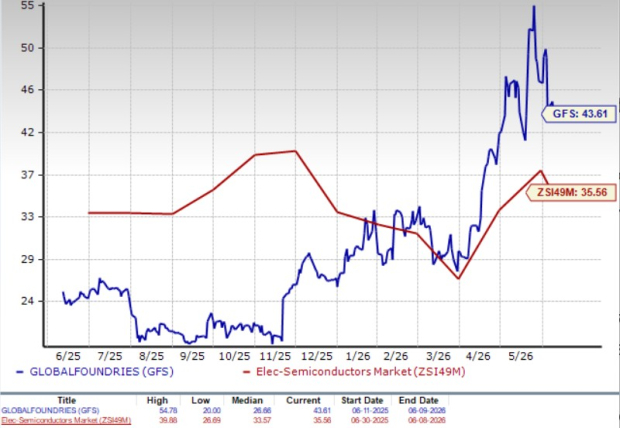Click the 5/26 x-axis label

(520, 356)
